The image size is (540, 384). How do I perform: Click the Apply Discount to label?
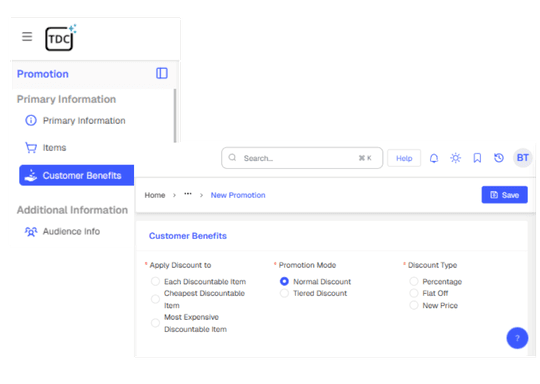(x=180, y=265)
